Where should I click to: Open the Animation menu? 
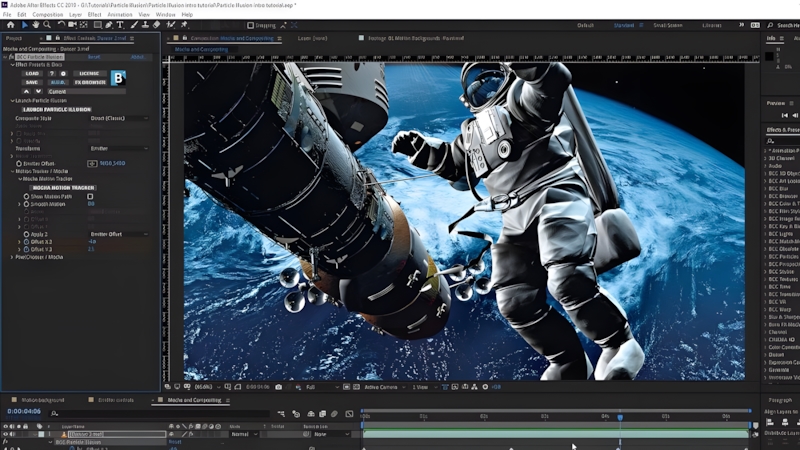coord(120,15)
